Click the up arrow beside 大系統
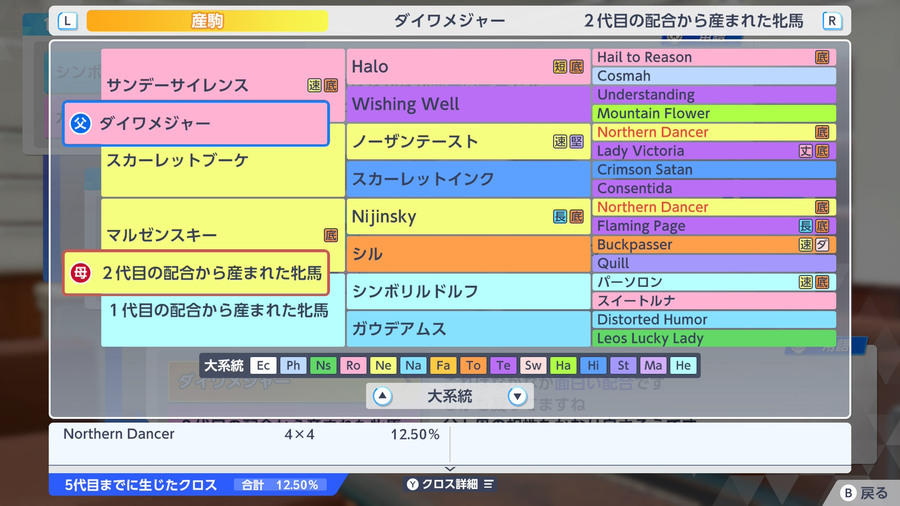The image size is (900, 506). pyautogui.click(x=382, y=396)
